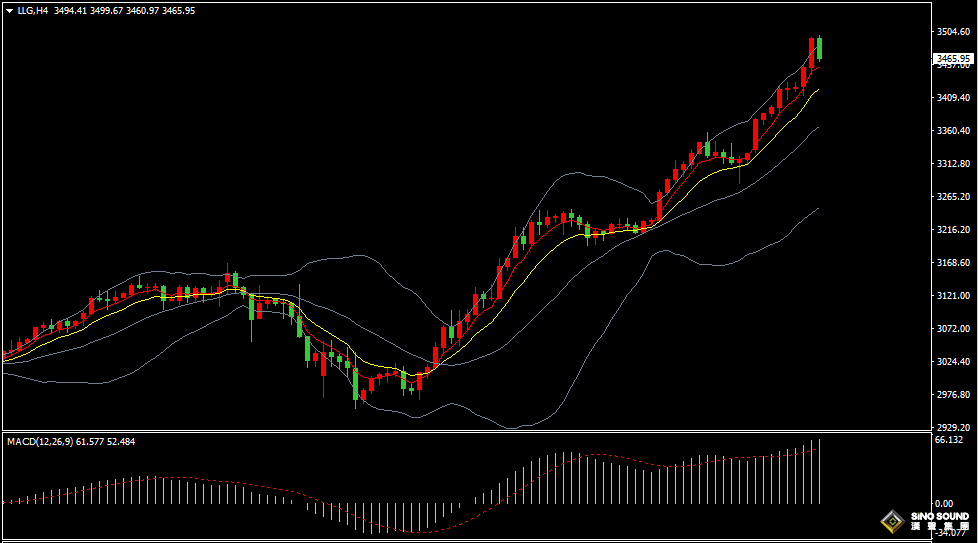Click the MACD(12,26,9) indicator label

[x=41, y=442]
